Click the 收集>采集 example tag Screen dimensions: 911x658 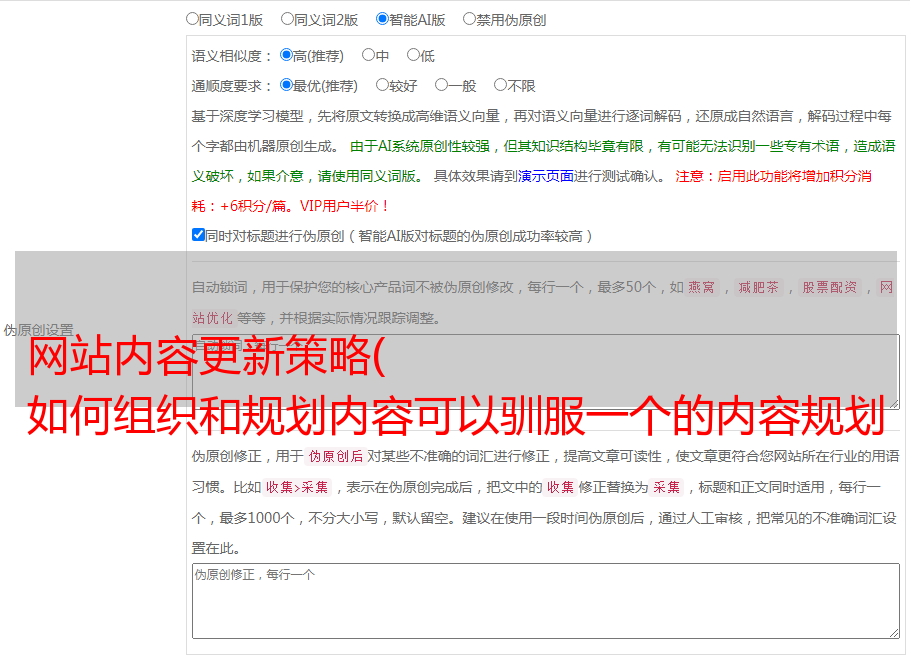(x=297, y=487)
